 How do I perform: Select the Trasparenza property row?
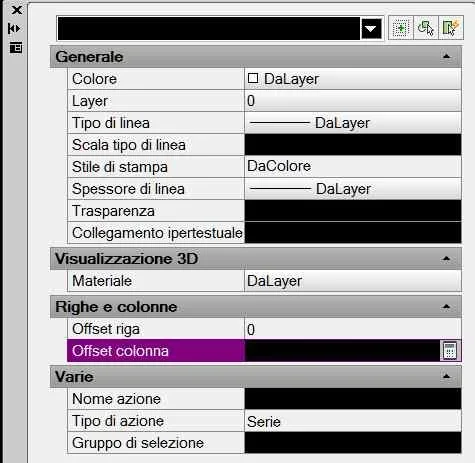(x=264, y=211)
